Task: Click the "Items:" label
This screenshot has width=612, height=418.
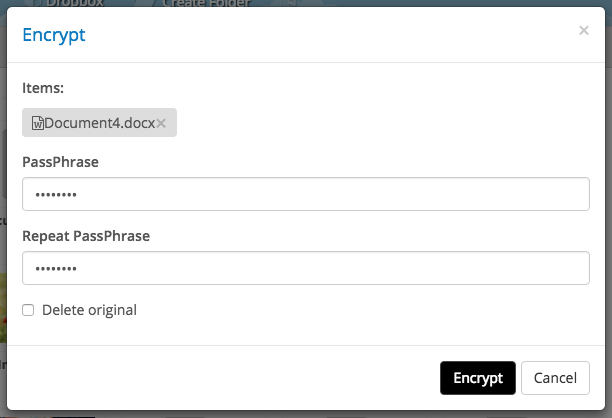Action: pyautogui.click(x=43, y=88)
